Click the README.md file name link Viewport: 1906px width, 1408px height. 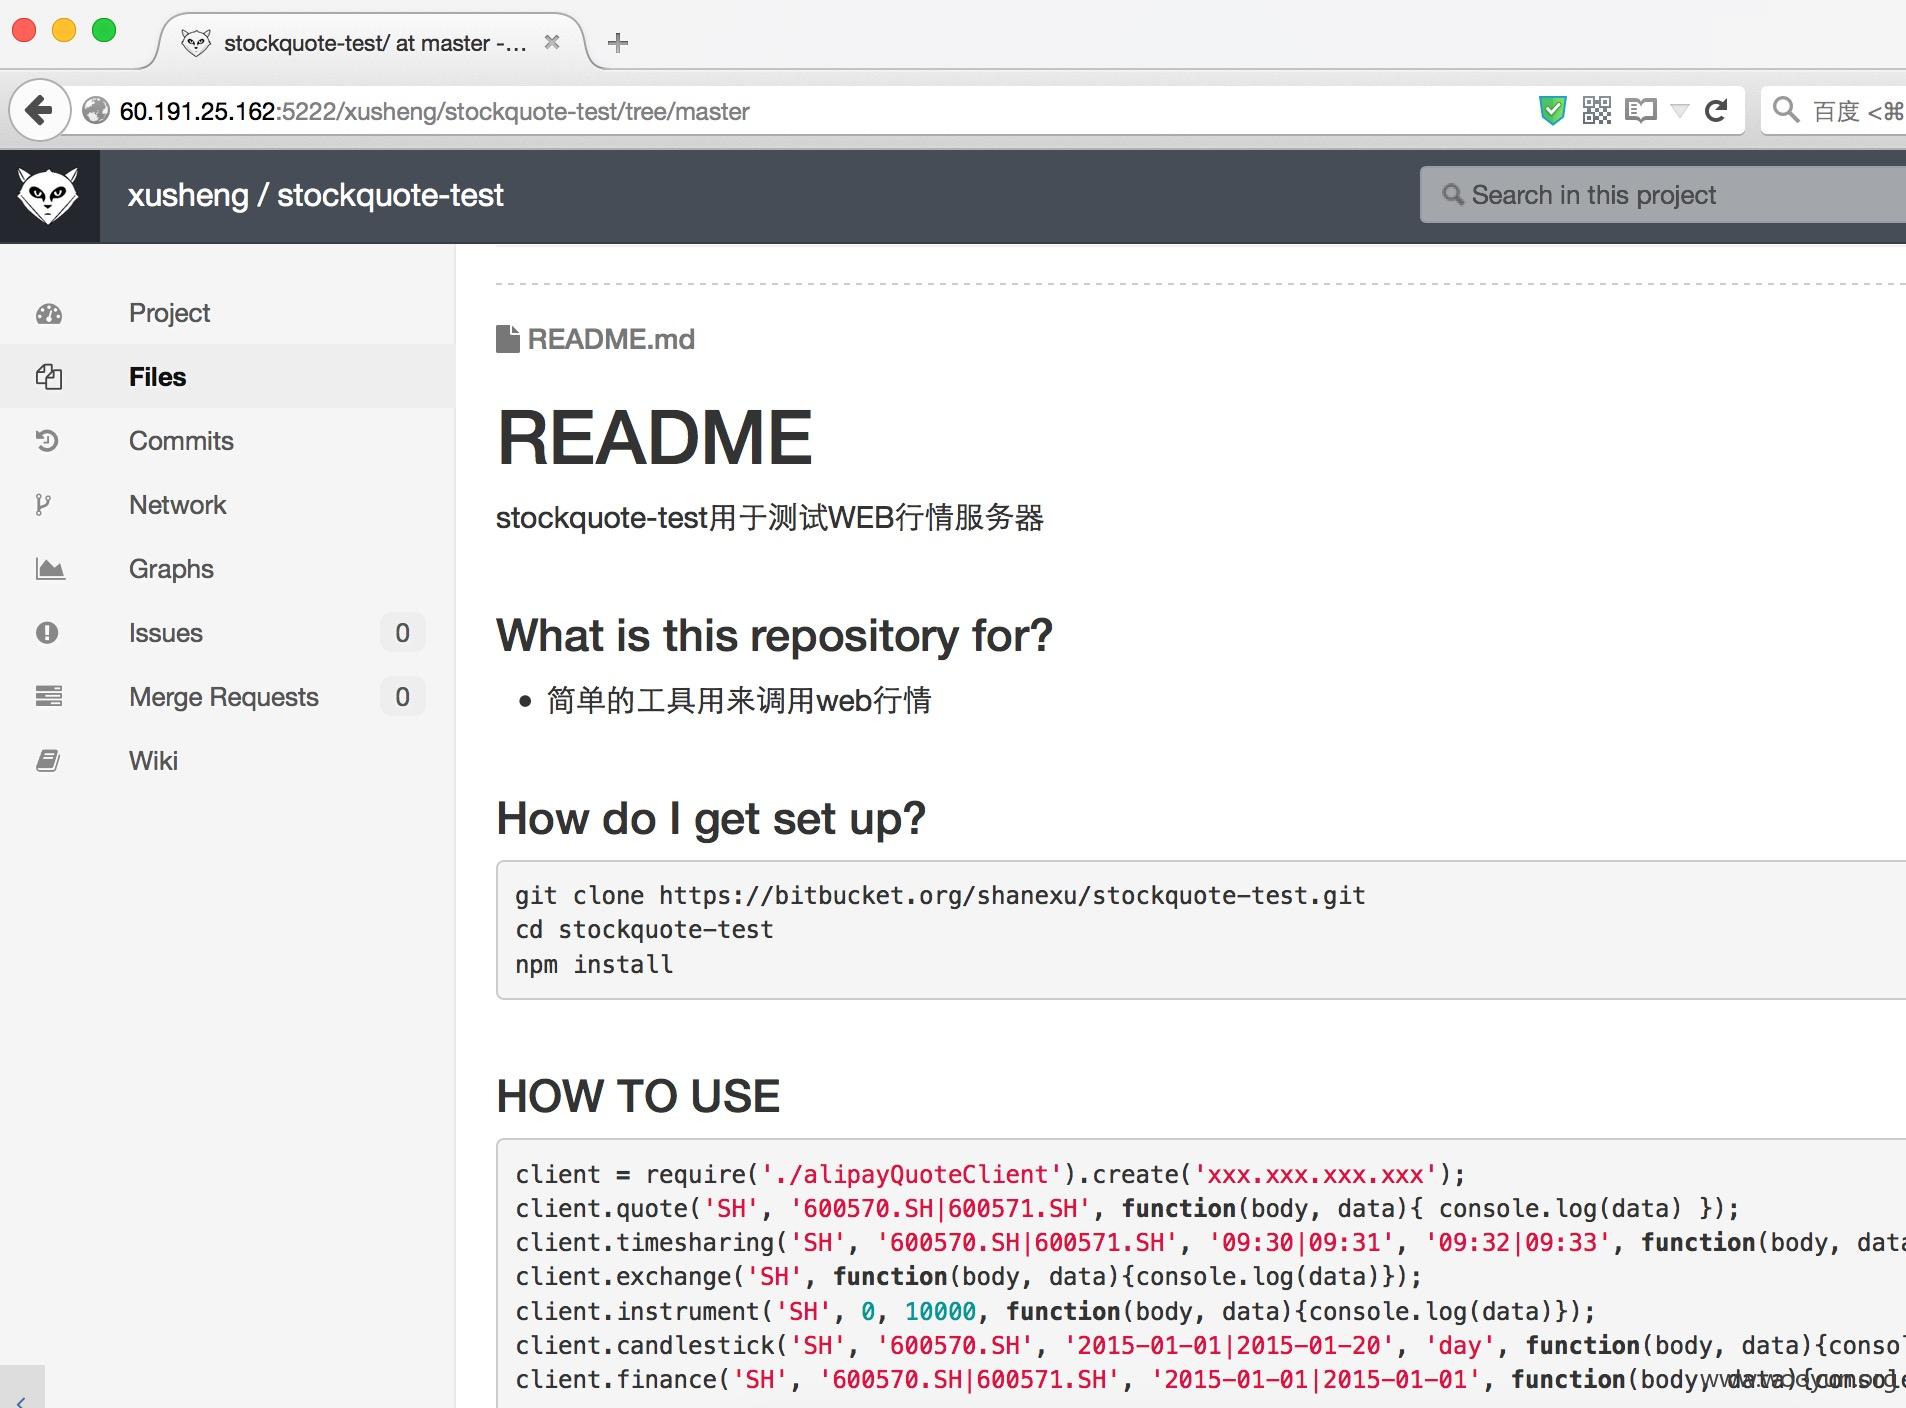[x=611, y=339]
